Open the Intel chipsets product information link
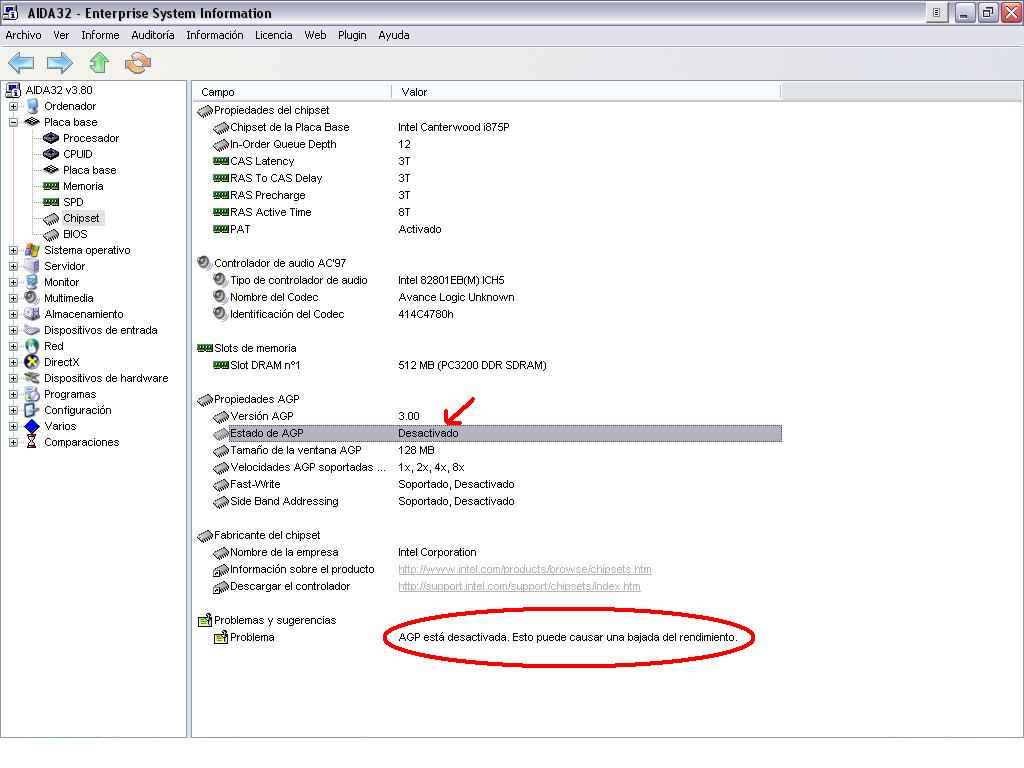Screen dimensions: 1024x768 tap(524, 569)
